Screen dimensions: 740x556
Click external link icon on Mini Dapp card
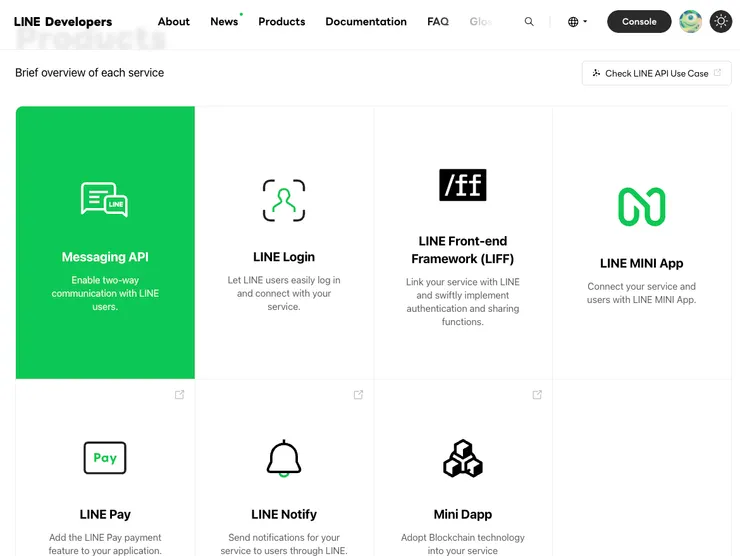coord(537,395)
